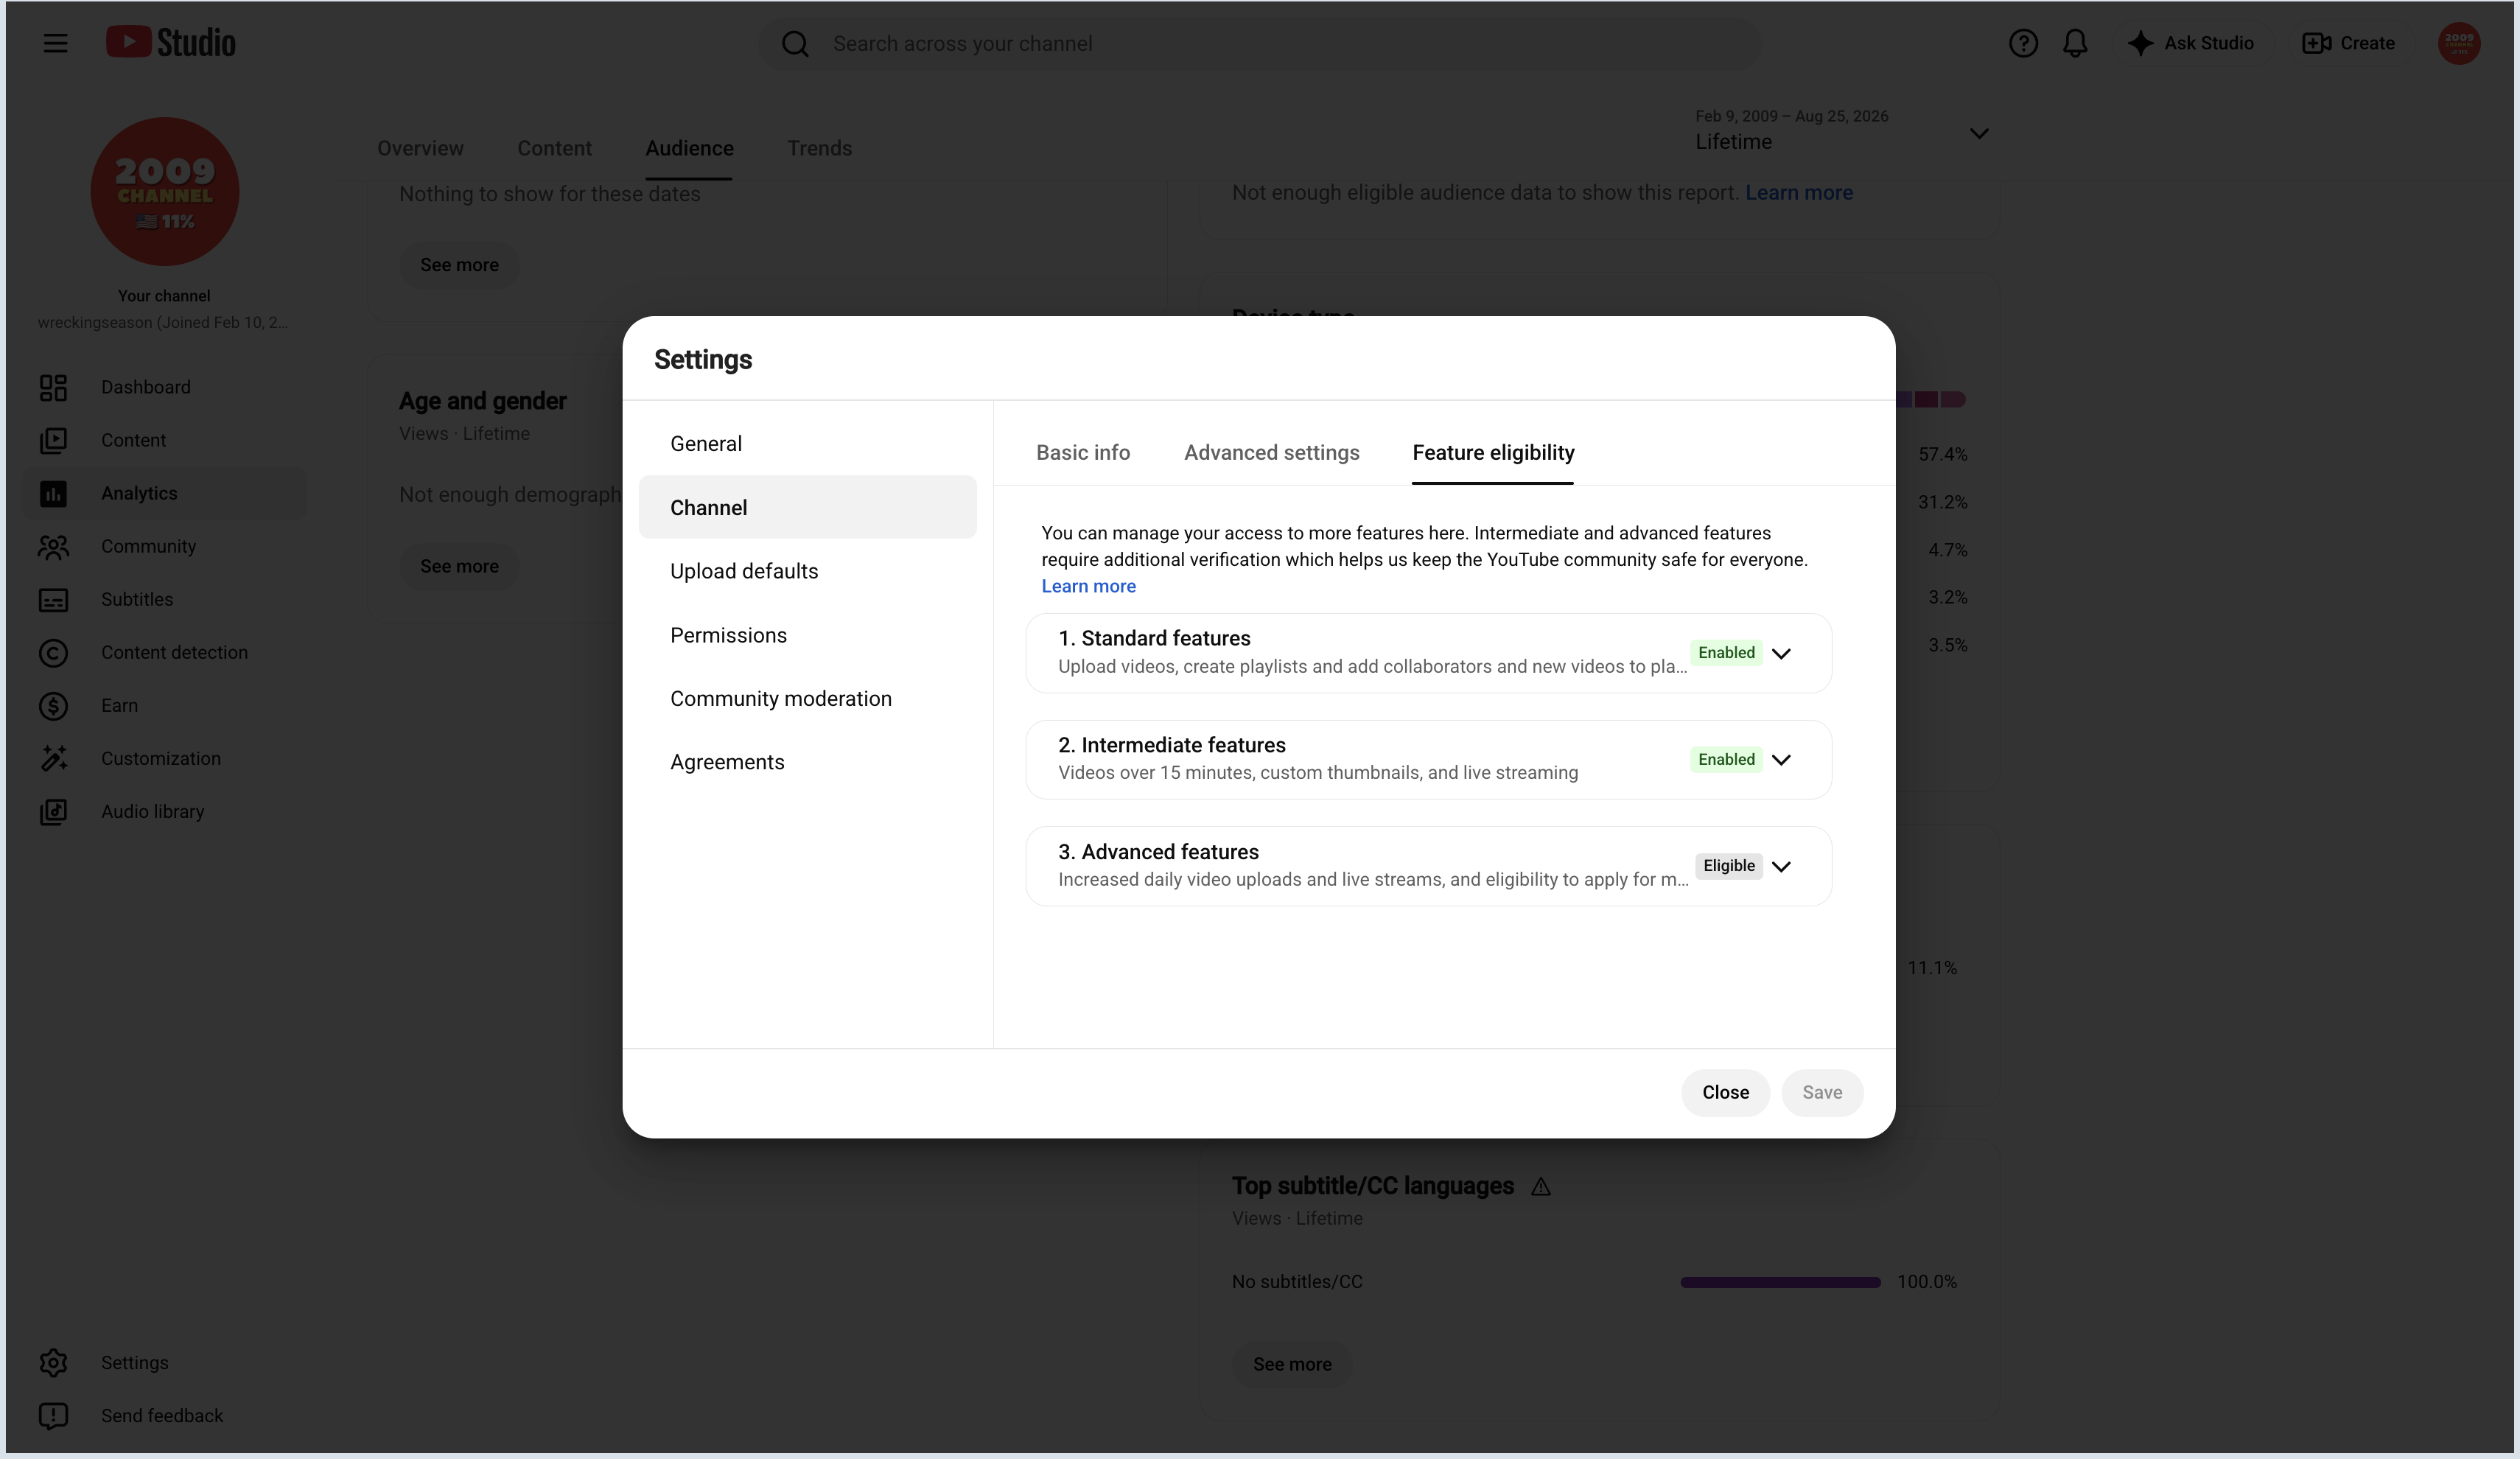Screen dimensions: 2520x1459
Task: Click the Enabled badge on Intermediate features
Action: click(1726, 759)
